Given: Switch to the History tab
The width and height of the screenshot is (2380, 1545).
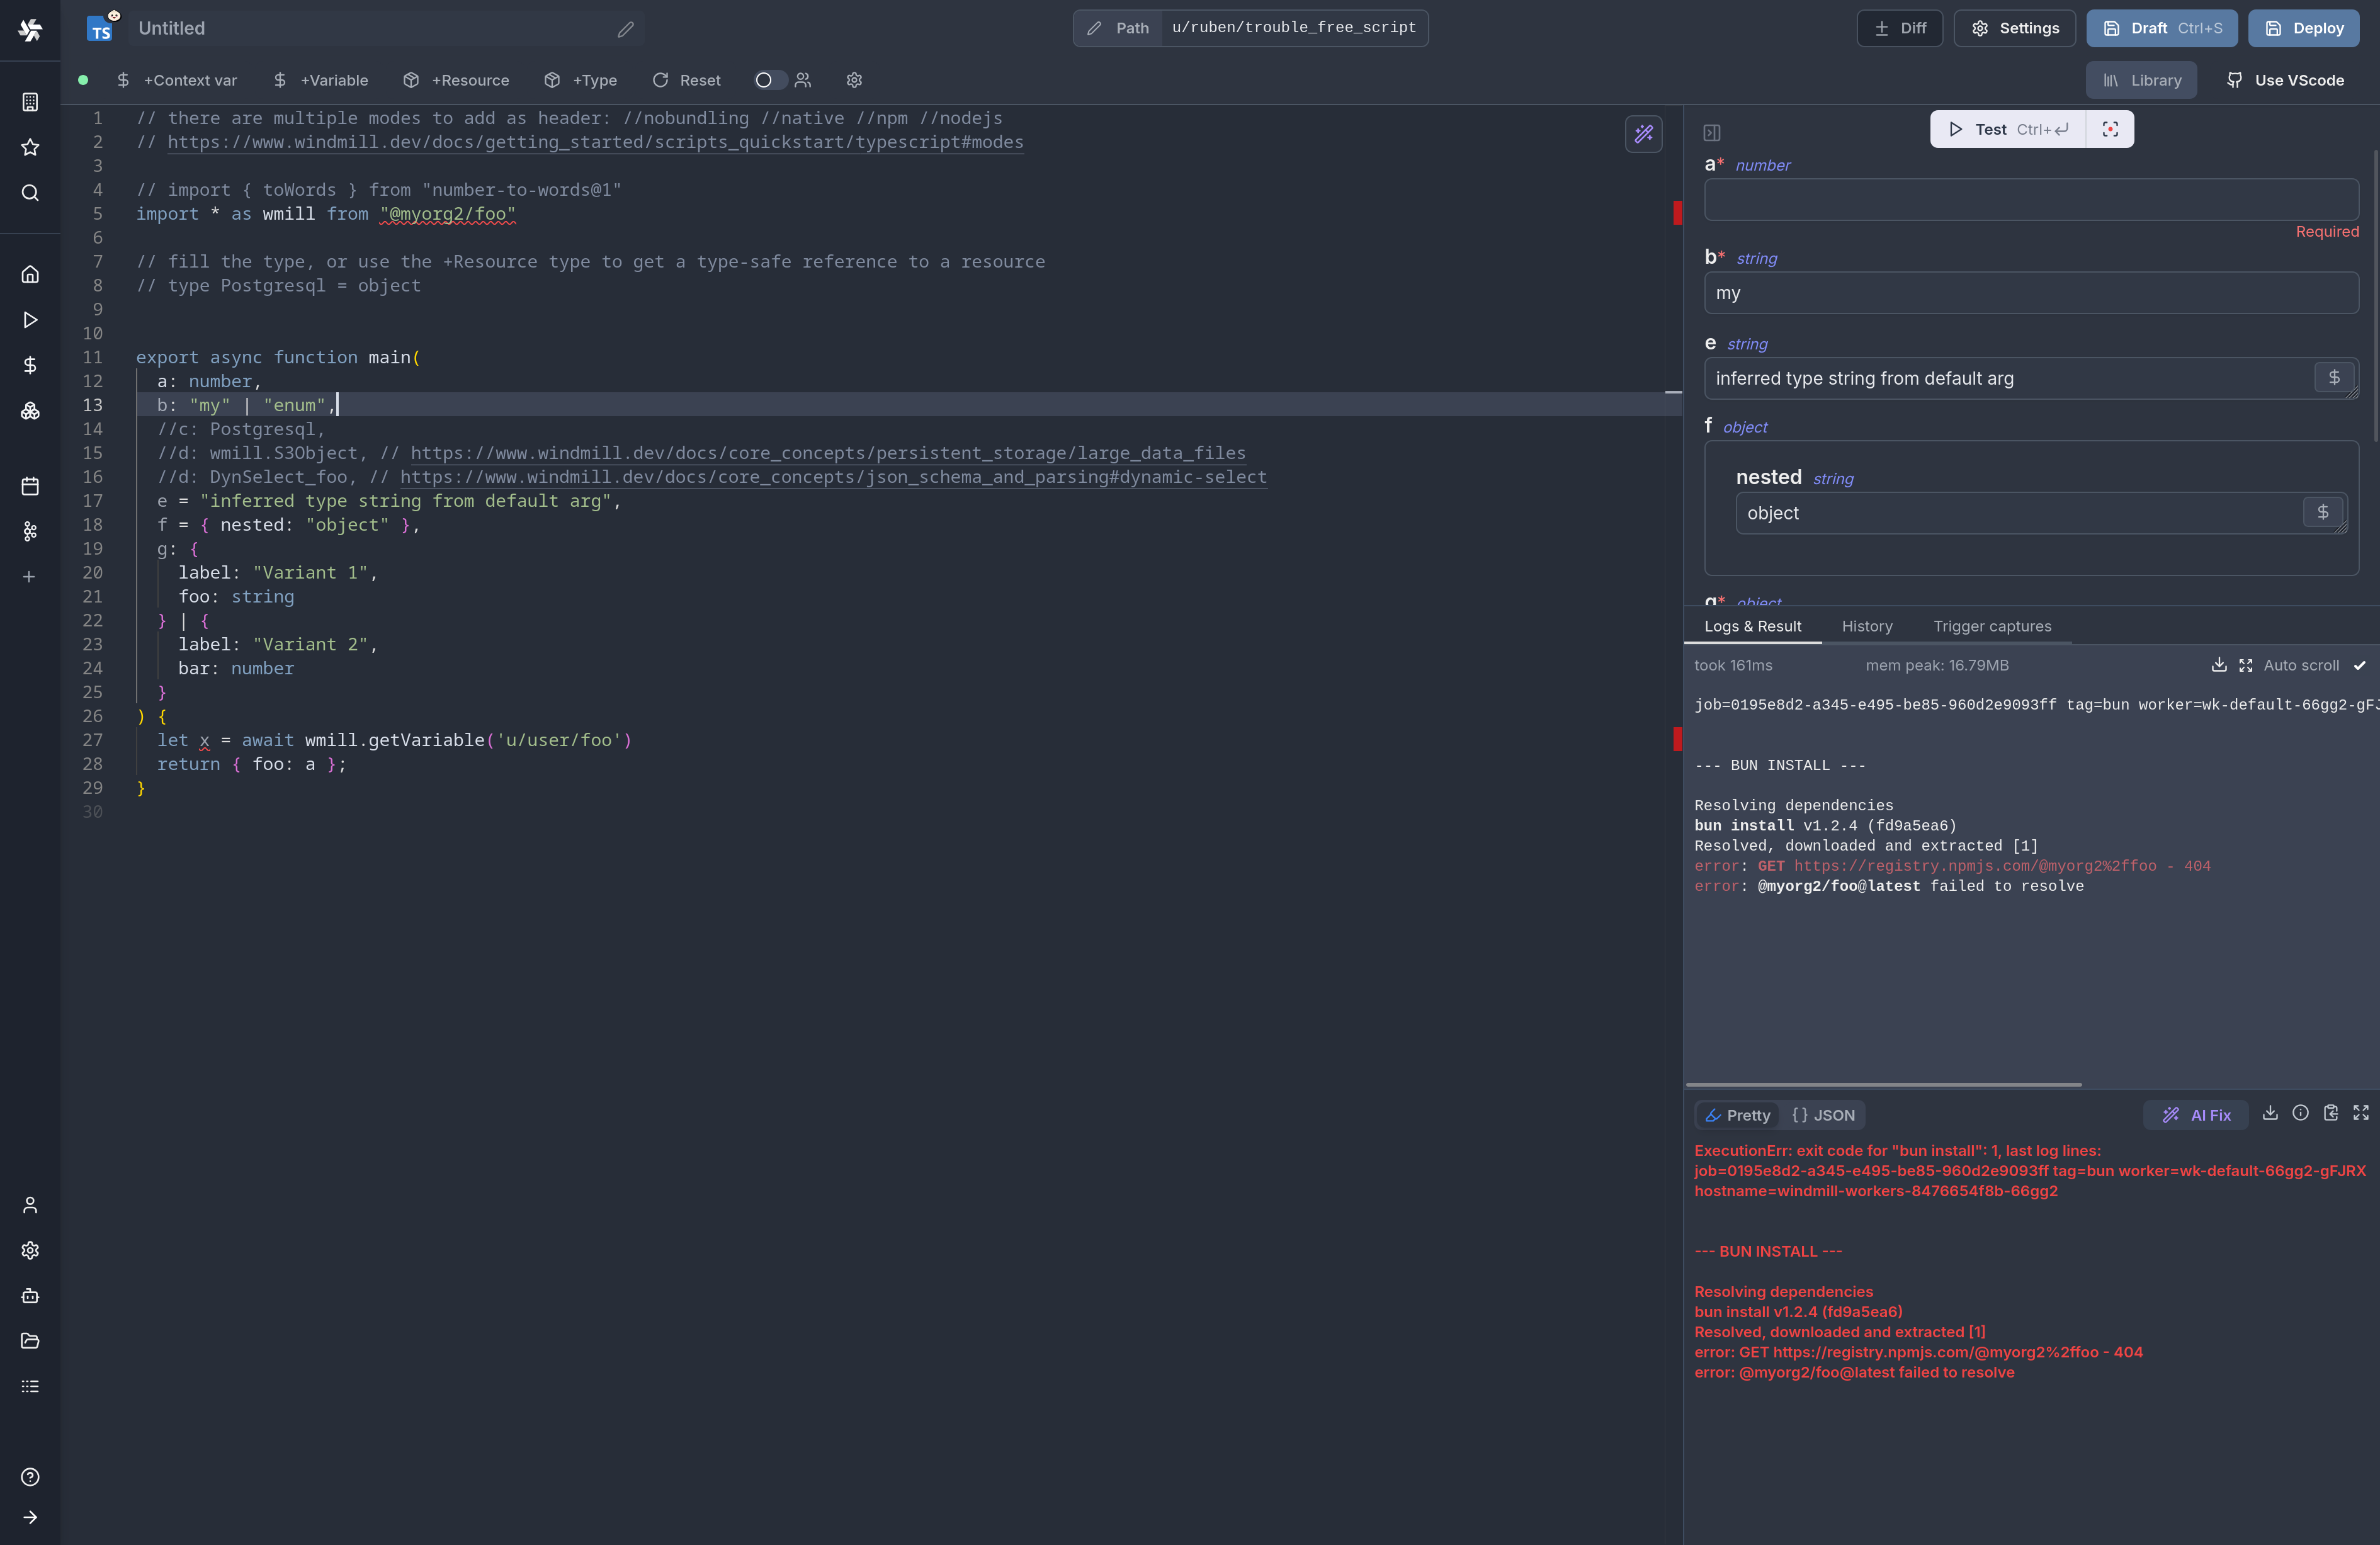Looking at the screenshot, I should point(1867,626).
